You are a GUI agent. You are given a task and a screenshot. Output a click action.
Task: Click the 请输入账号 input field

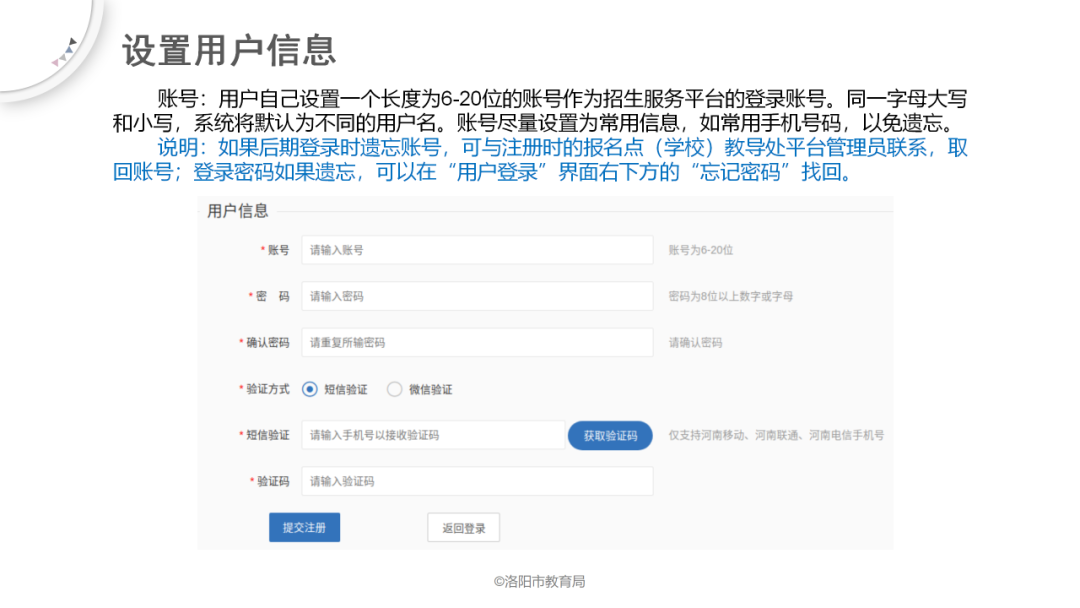[x=477, y=250]
